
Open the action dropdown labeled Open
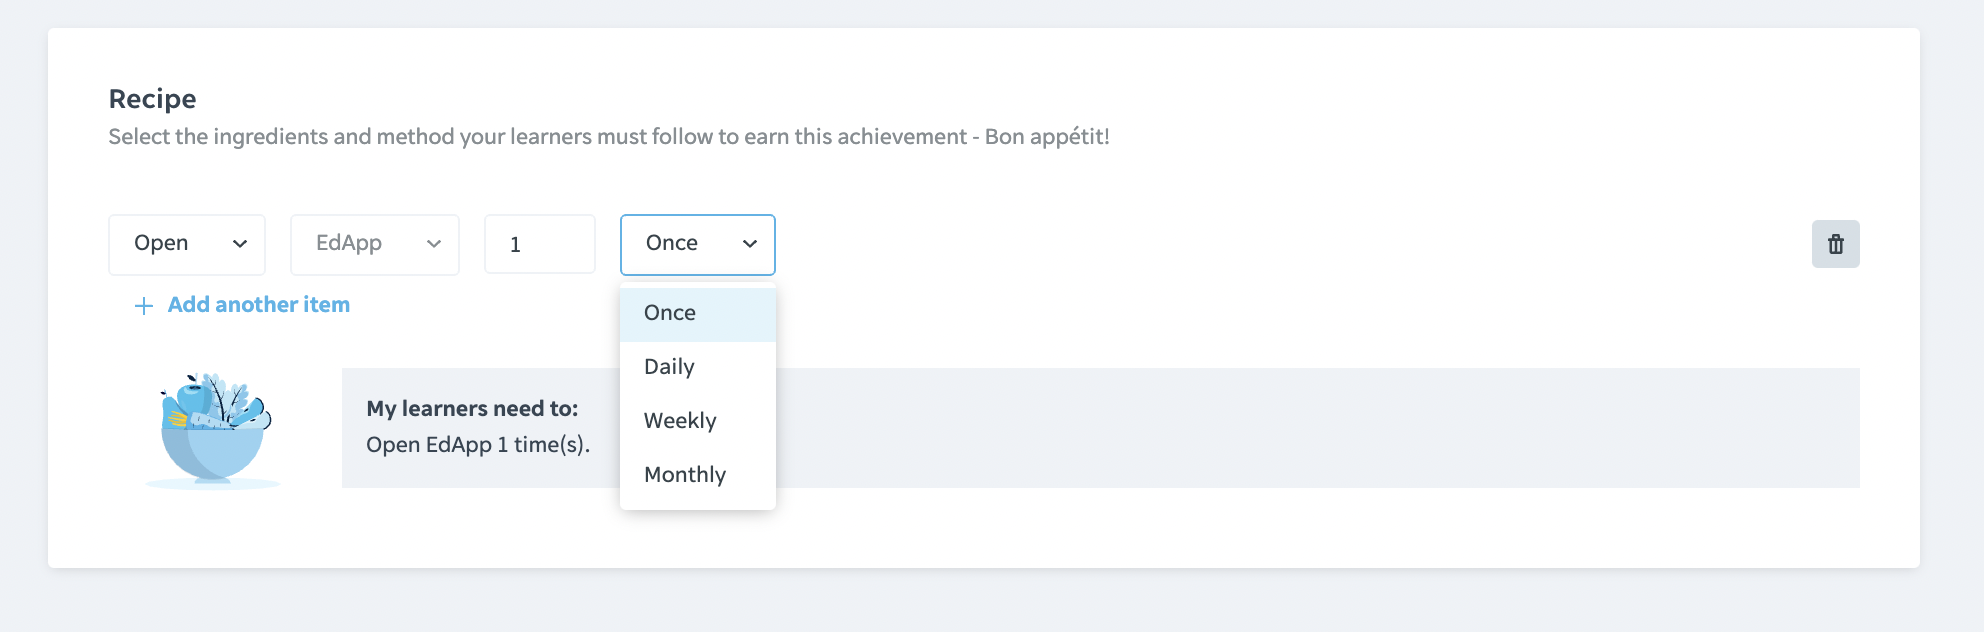(186, 244)
